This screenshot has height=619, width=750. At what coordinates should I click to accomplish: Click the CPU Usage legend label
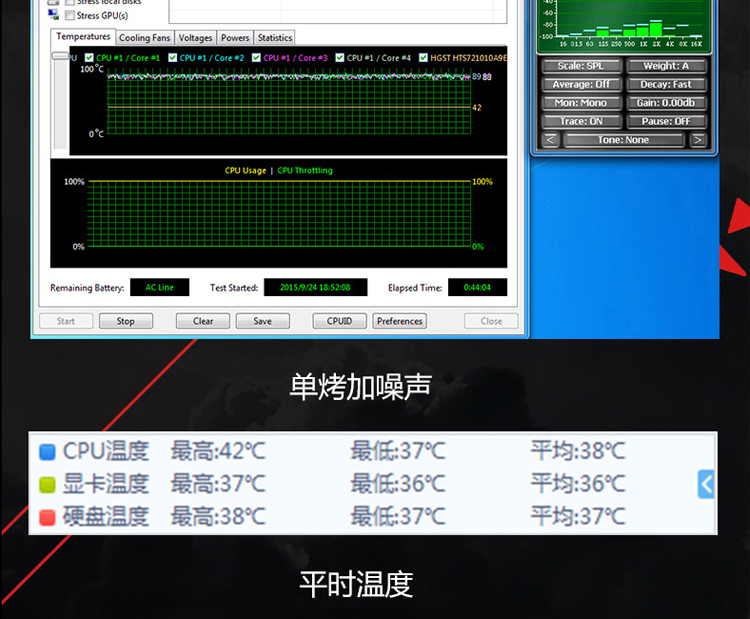pos(245,171)
